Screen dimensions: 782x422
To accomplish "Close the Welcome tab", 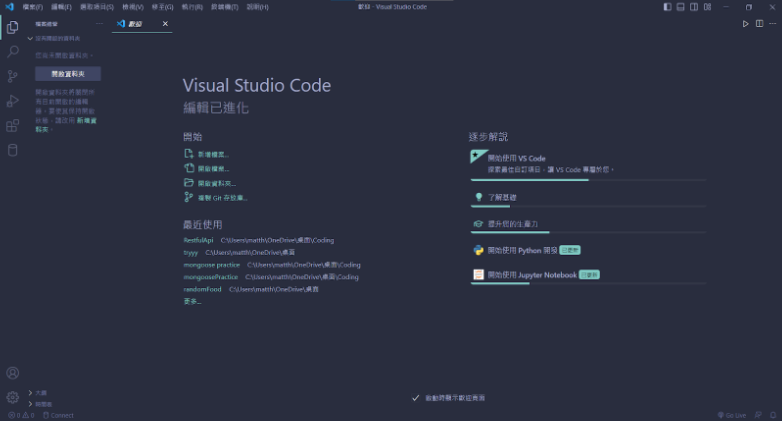I will coord(165,23).
